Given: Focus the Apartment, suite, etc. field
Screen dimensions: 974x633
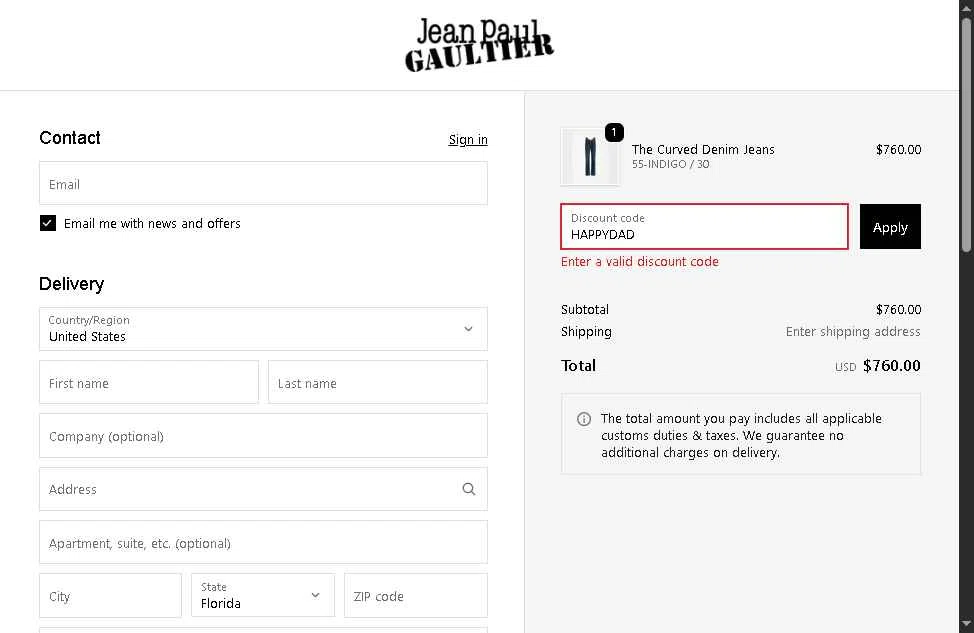Looking at the screenshot, I should 263,542.
